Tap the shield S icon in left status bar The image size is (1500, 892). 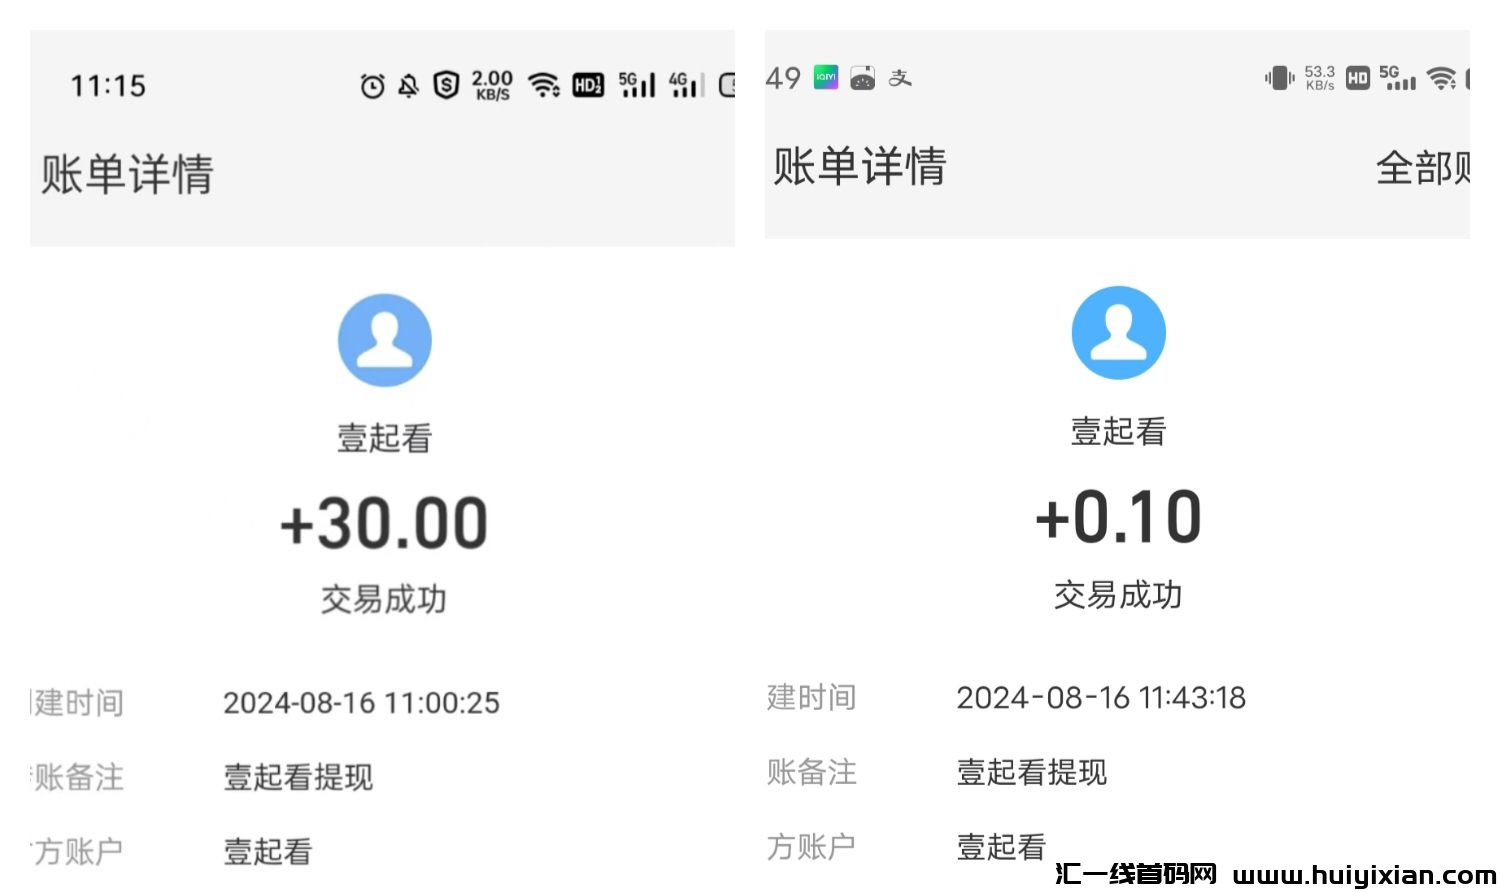[x=446, y=85]
